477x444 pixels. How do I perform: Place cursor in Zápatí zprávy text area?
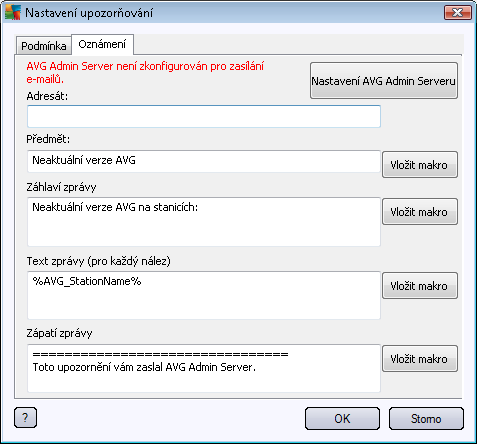coord(204,368)
